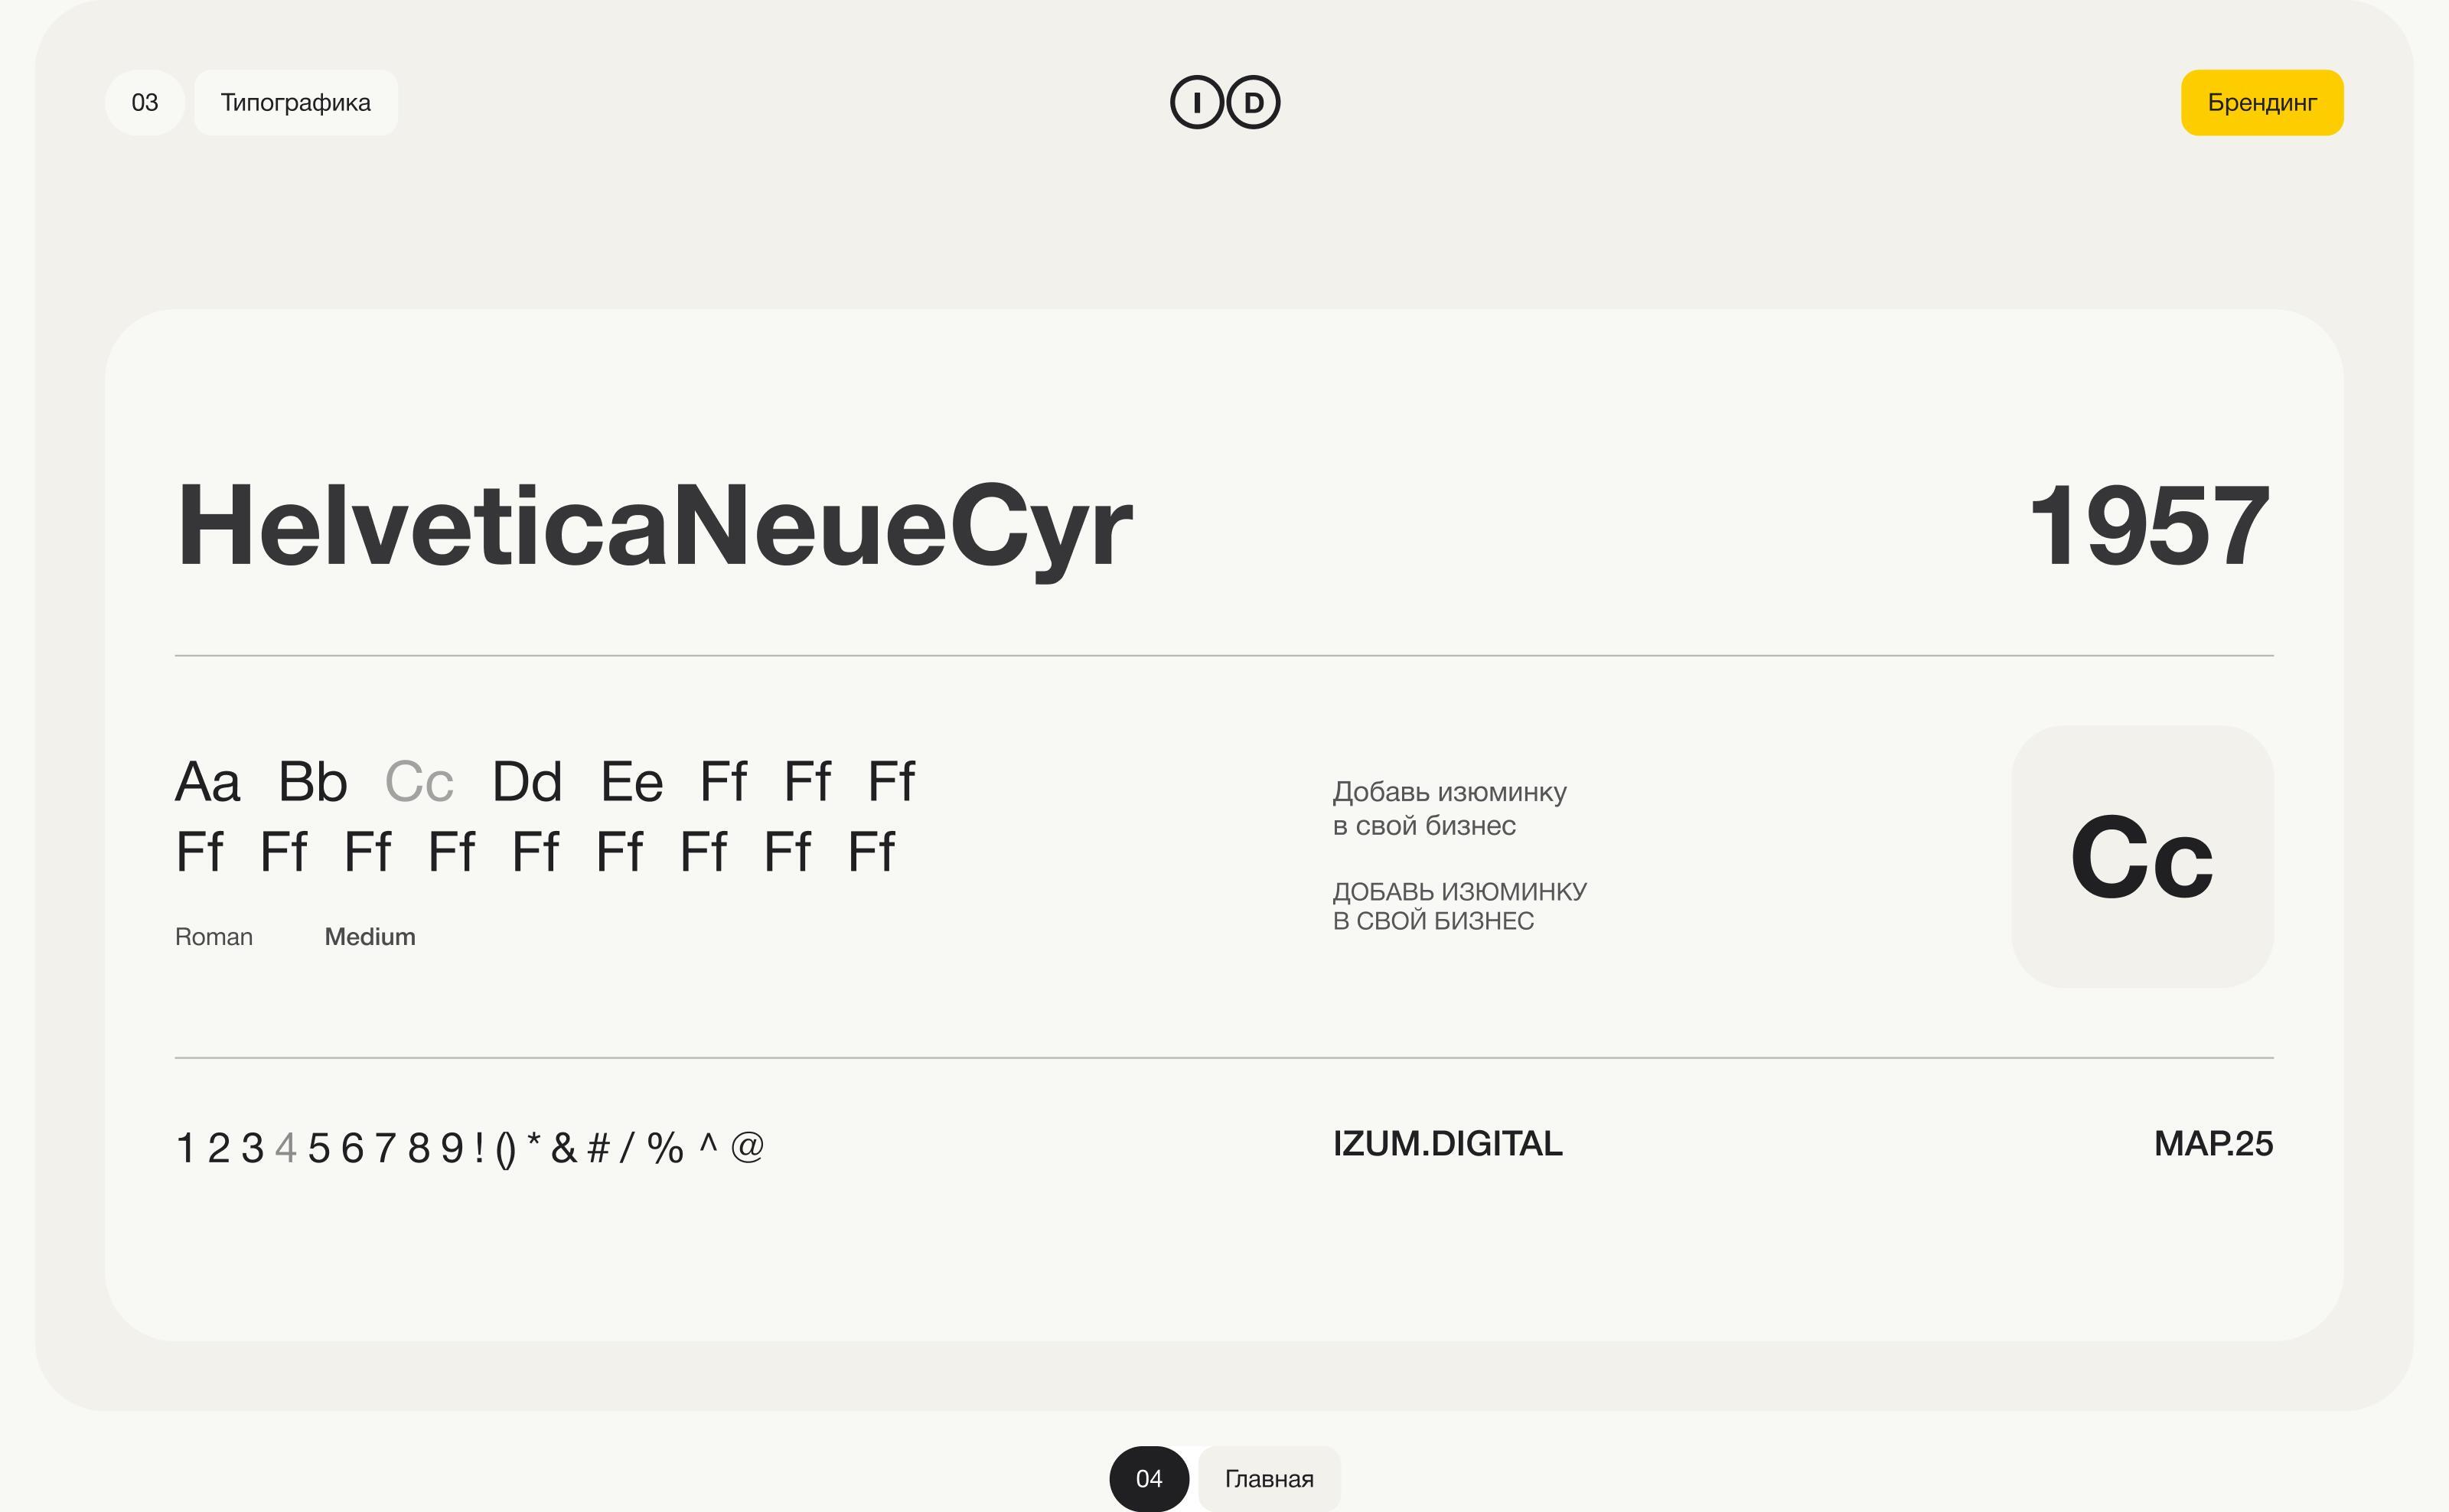
Task: Open the IZUM.DIGITAL link
Action: pos(1447,1143)
